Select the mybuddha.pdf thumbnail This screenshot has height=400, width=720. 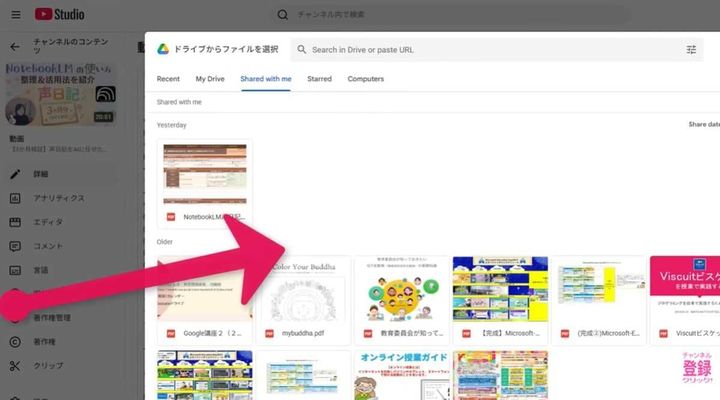click(x=304, y=289)
